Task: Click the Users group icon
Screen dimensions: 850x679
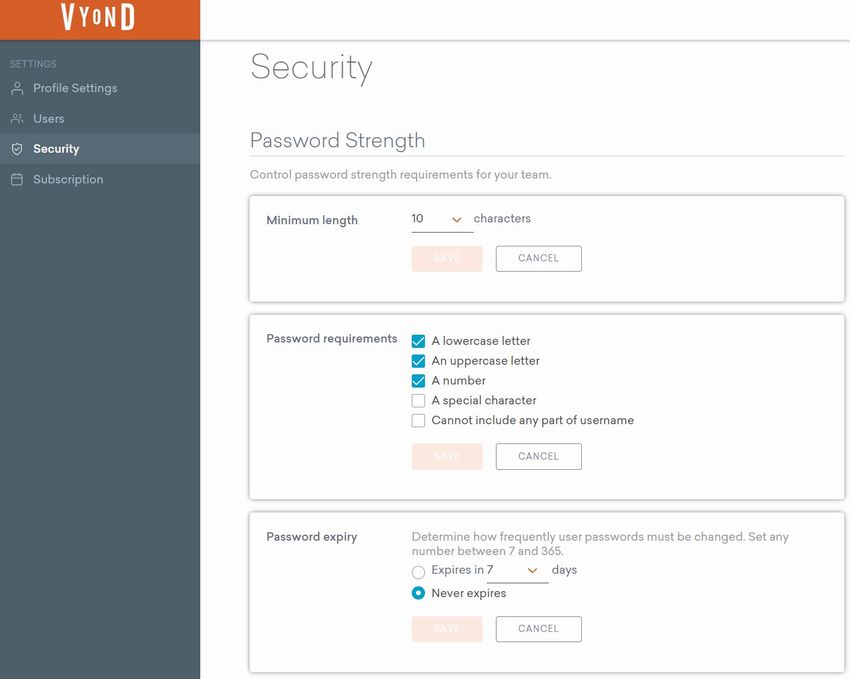Action: point(17,119)
